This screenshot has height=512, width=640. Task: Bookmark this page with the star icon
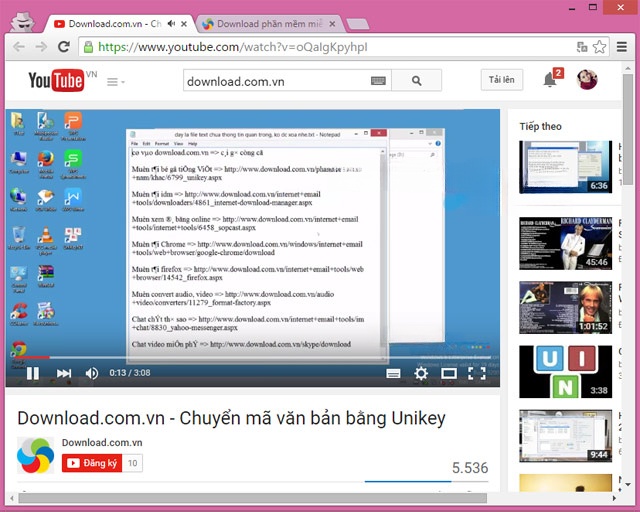click(599, 47)
